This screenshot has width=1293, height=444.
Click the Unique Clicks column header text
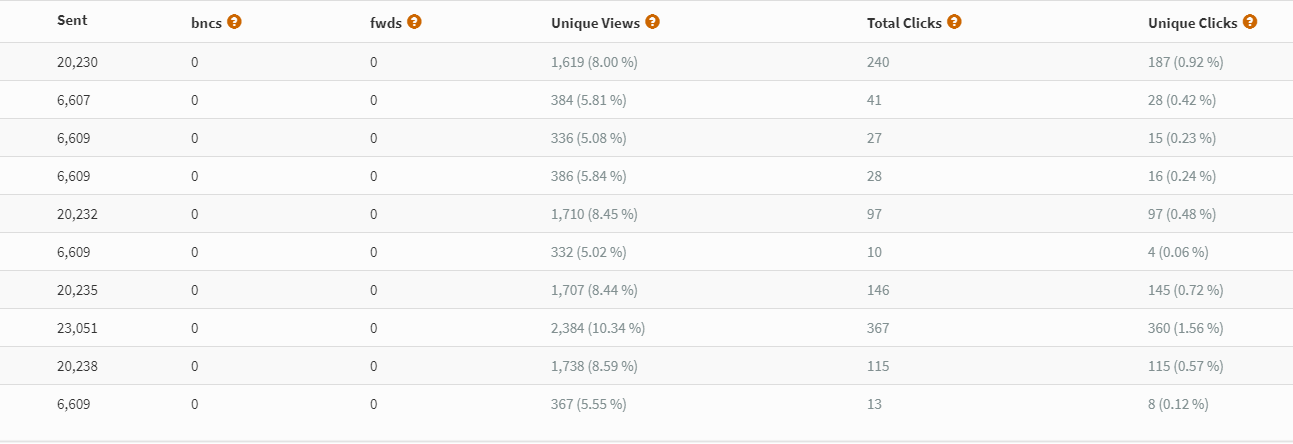[1193, 22]
